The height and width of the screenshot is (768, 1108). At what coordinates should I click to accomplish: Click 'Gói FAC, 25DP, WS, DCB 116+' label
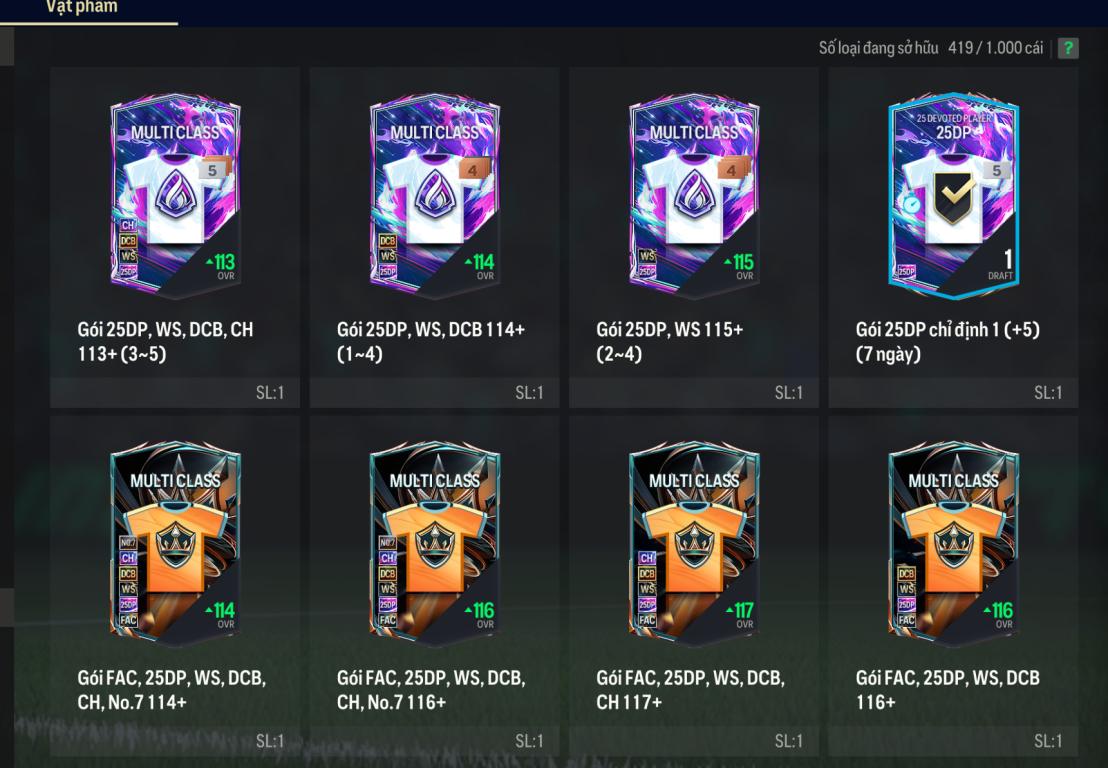[x=948, y=690]
